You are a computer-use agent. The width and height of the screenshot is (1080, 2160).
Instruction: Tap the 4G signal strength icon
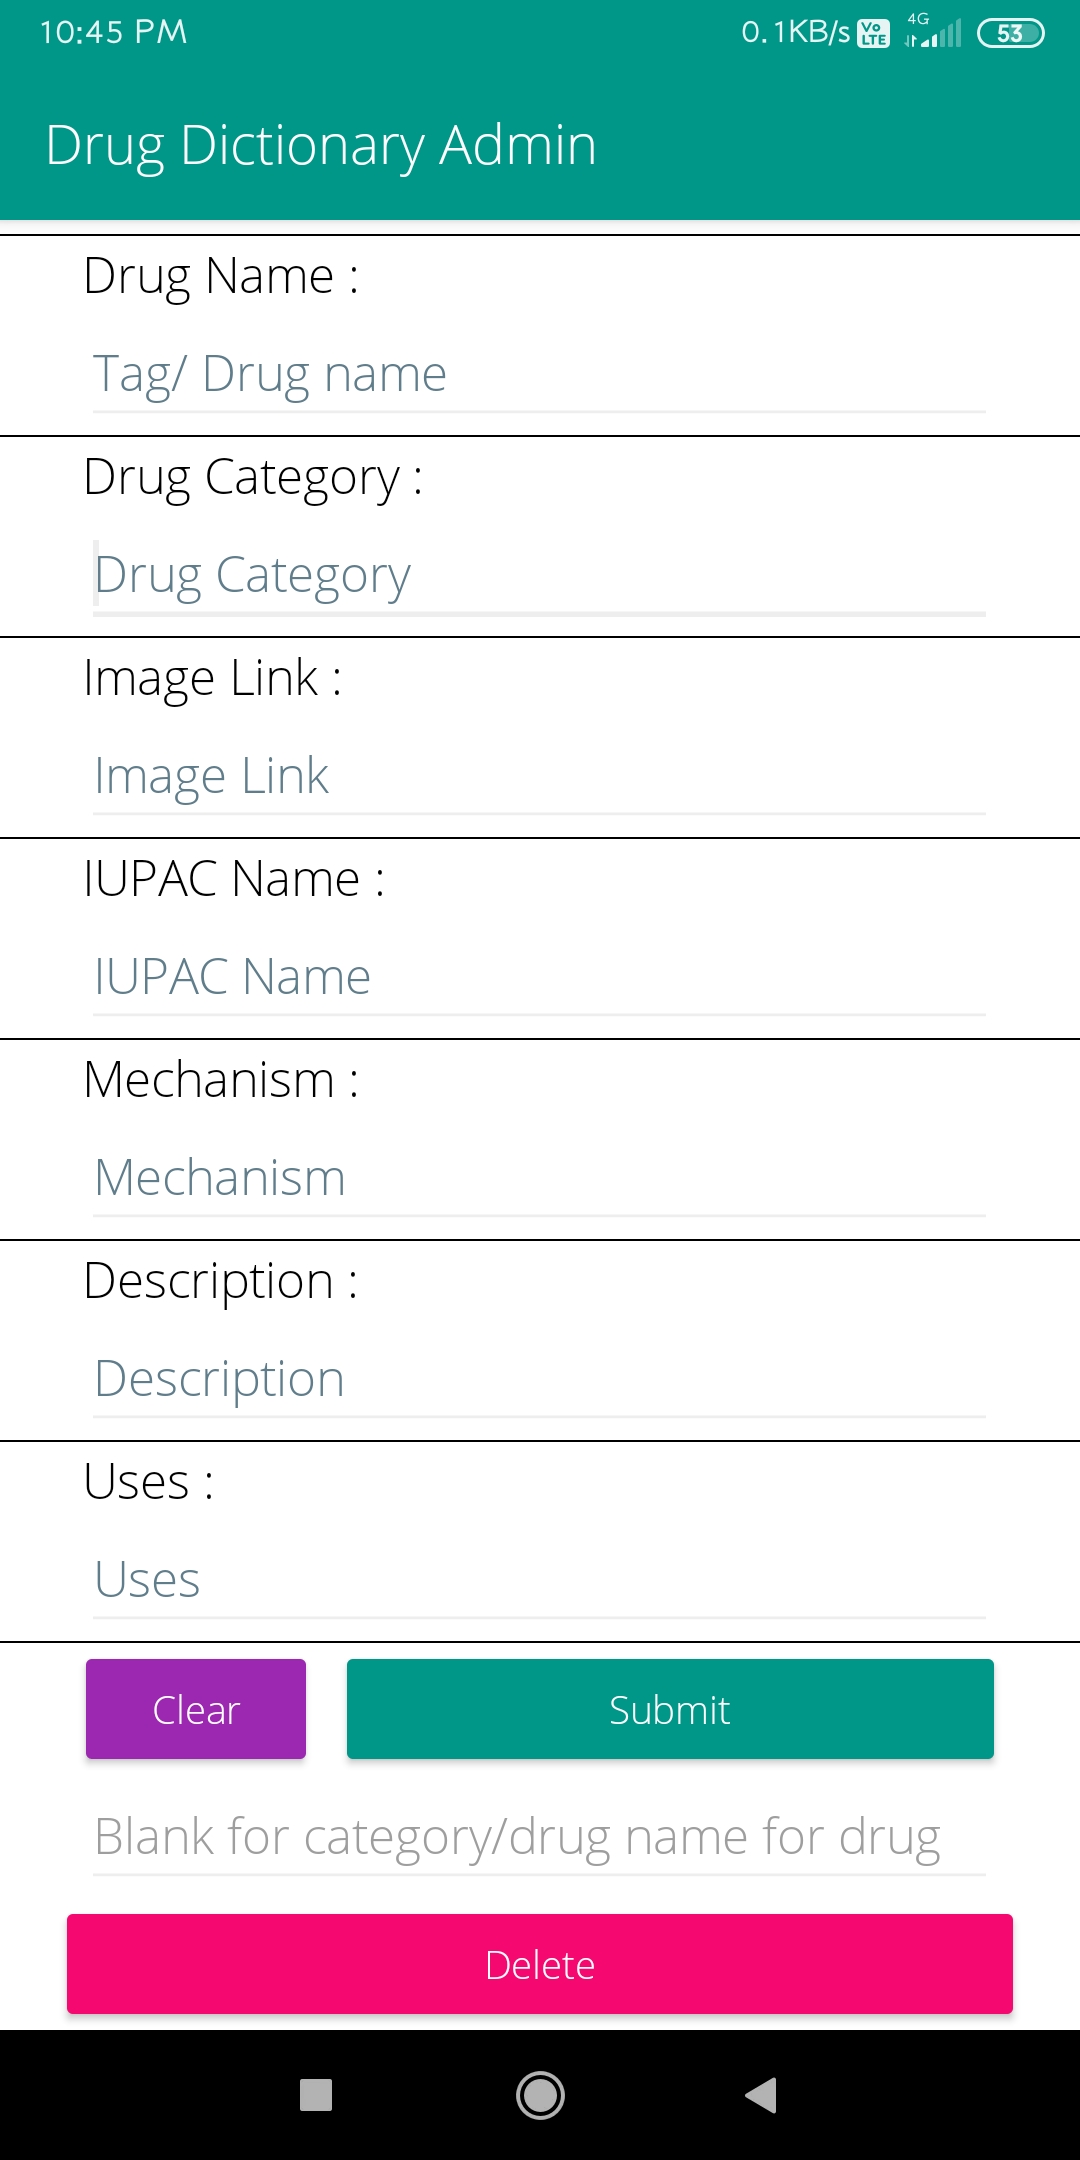click(x=932, y=32)
